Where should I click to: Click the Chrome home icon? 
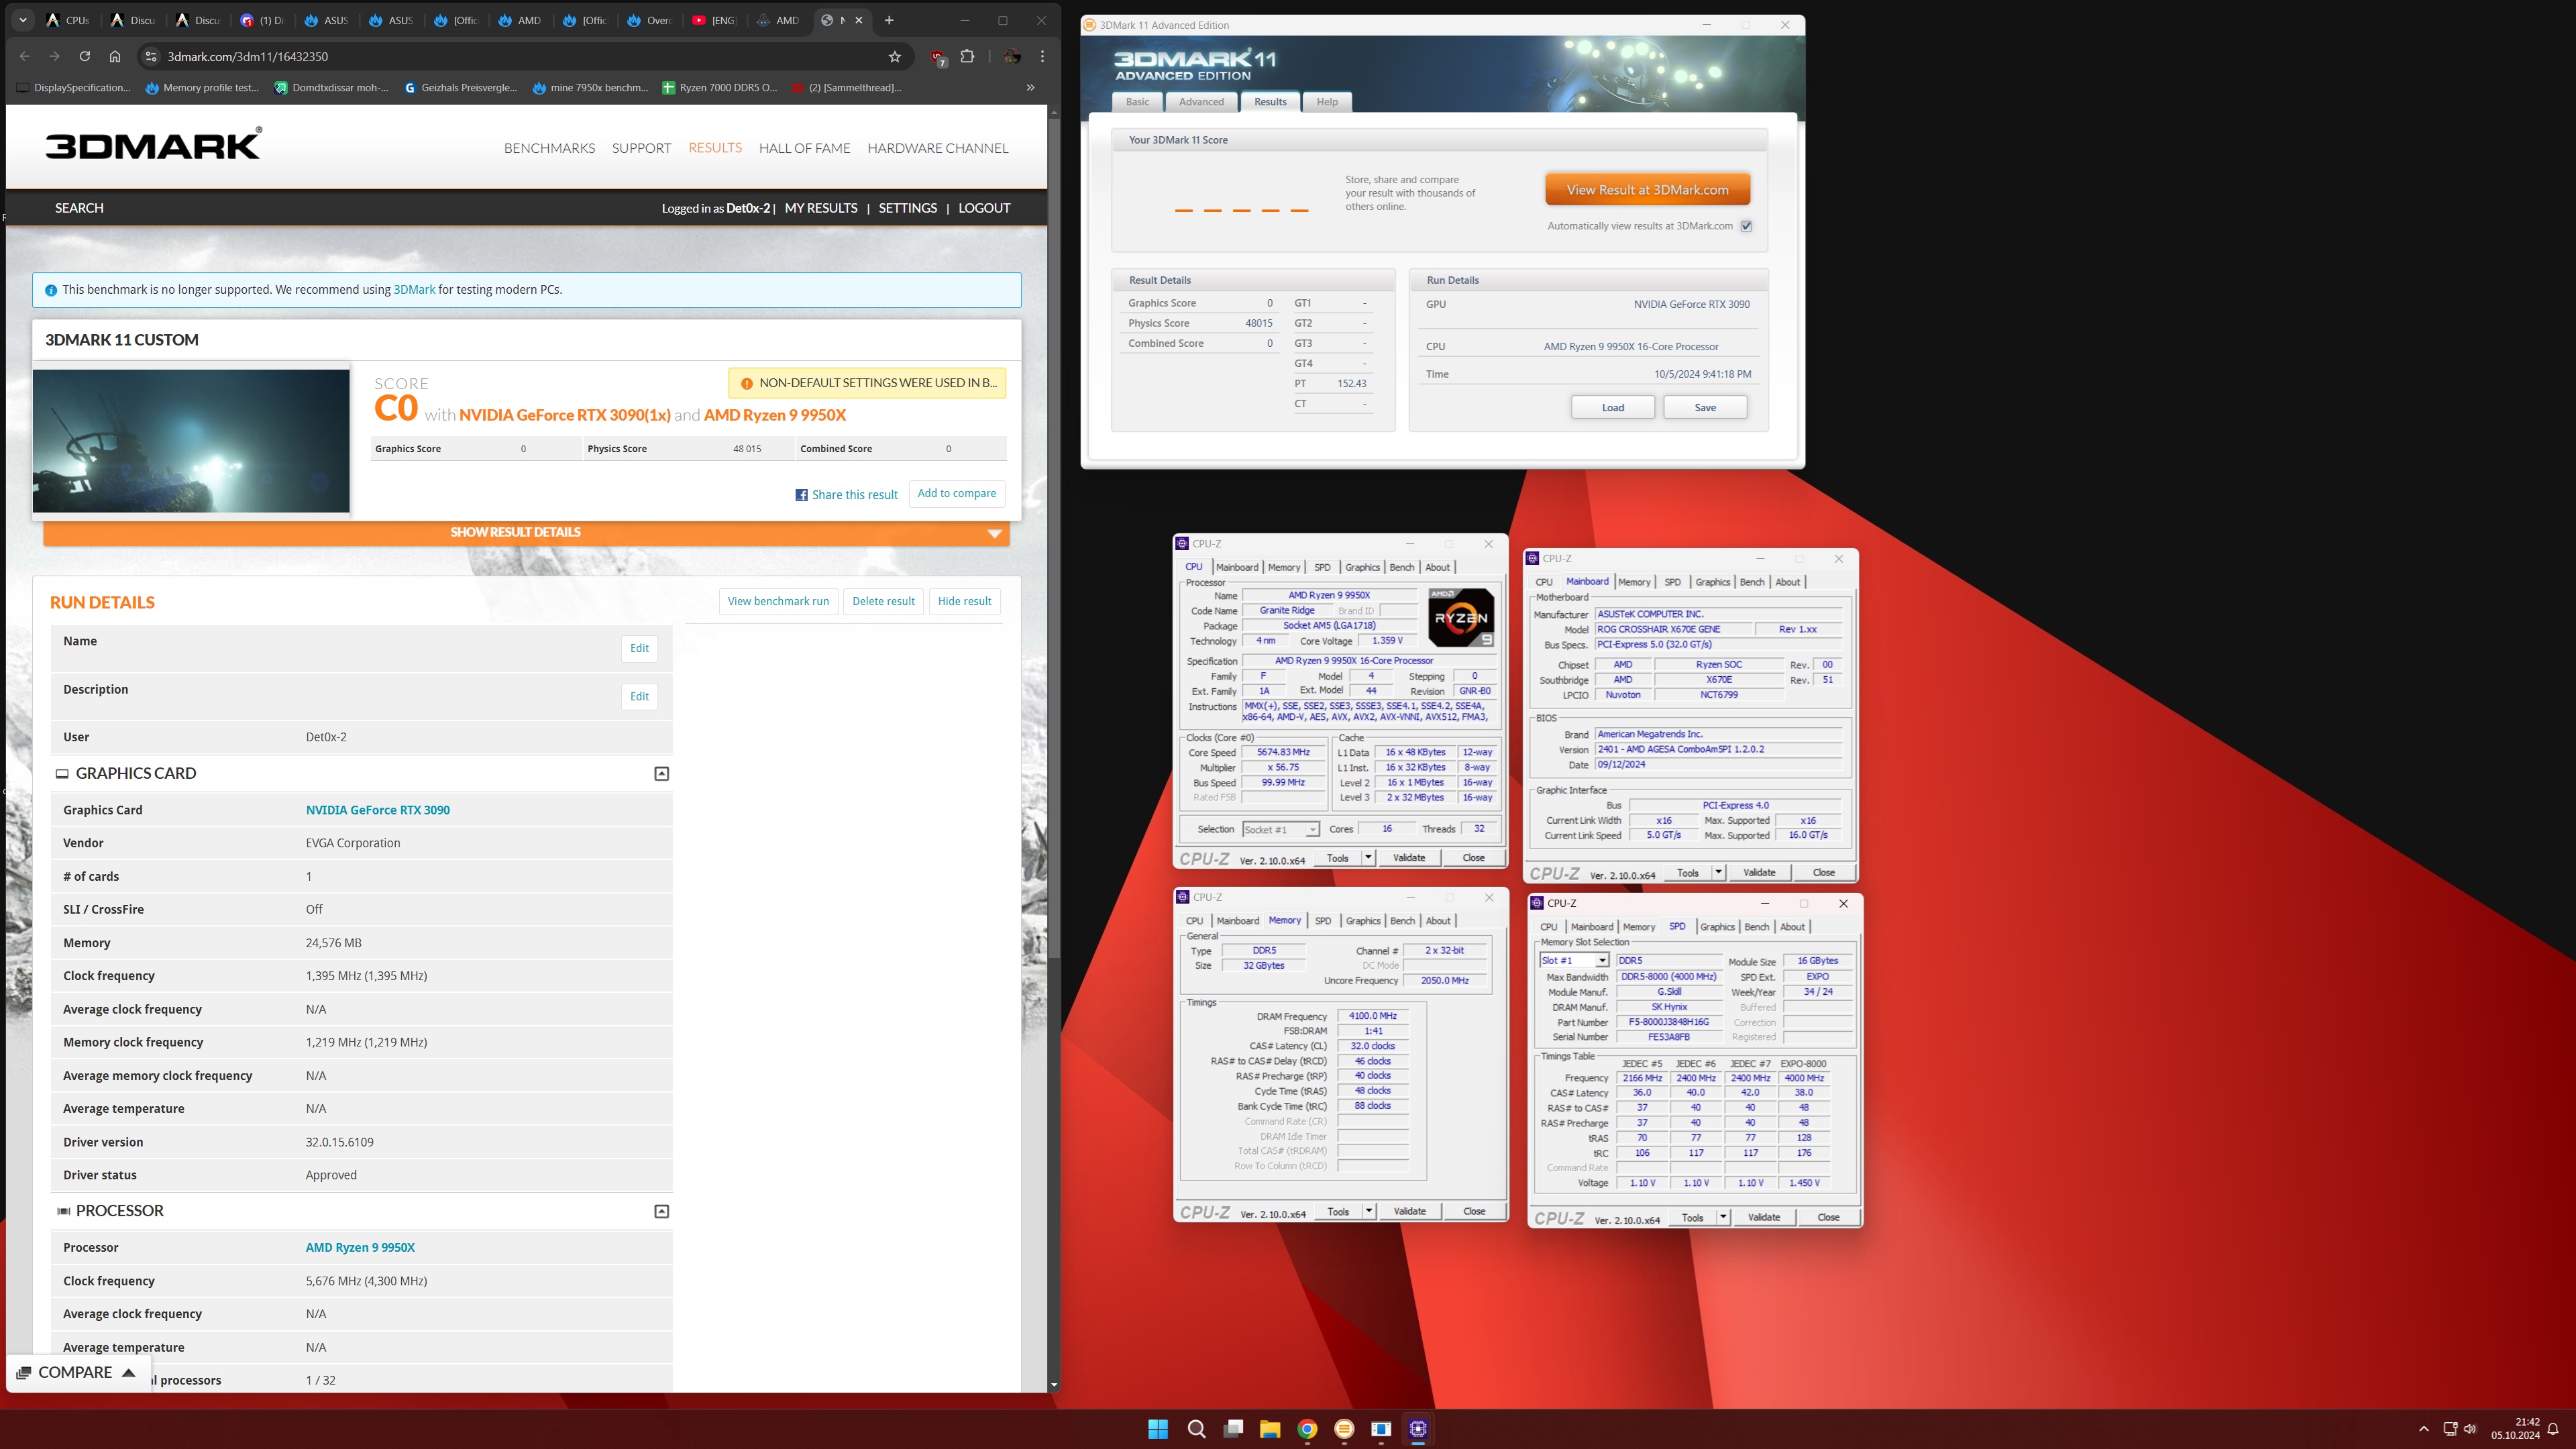click(x=115, y=56)
